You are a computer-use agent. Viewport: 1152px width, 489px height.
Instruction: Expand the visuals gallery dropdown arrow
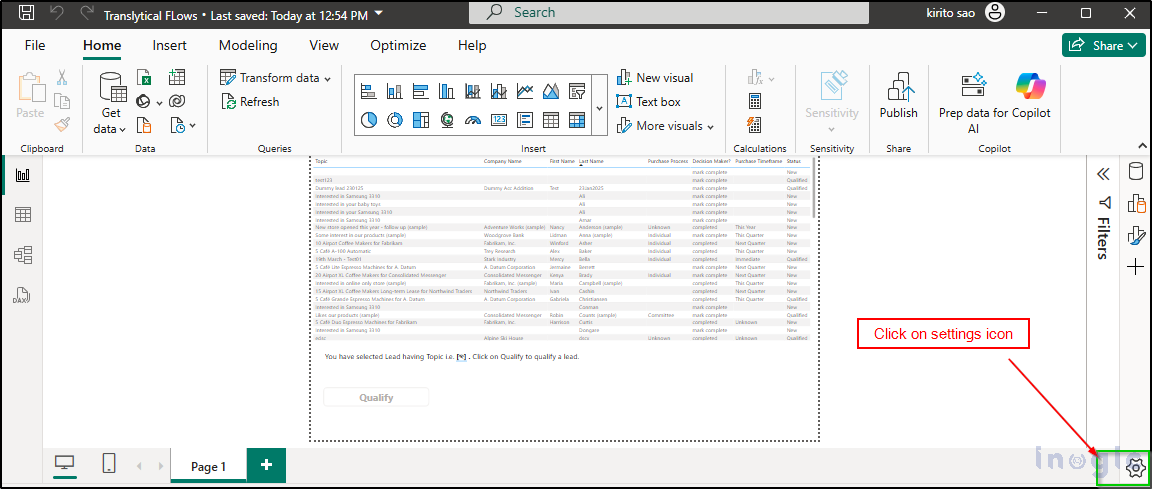click(x=599, y=108)
